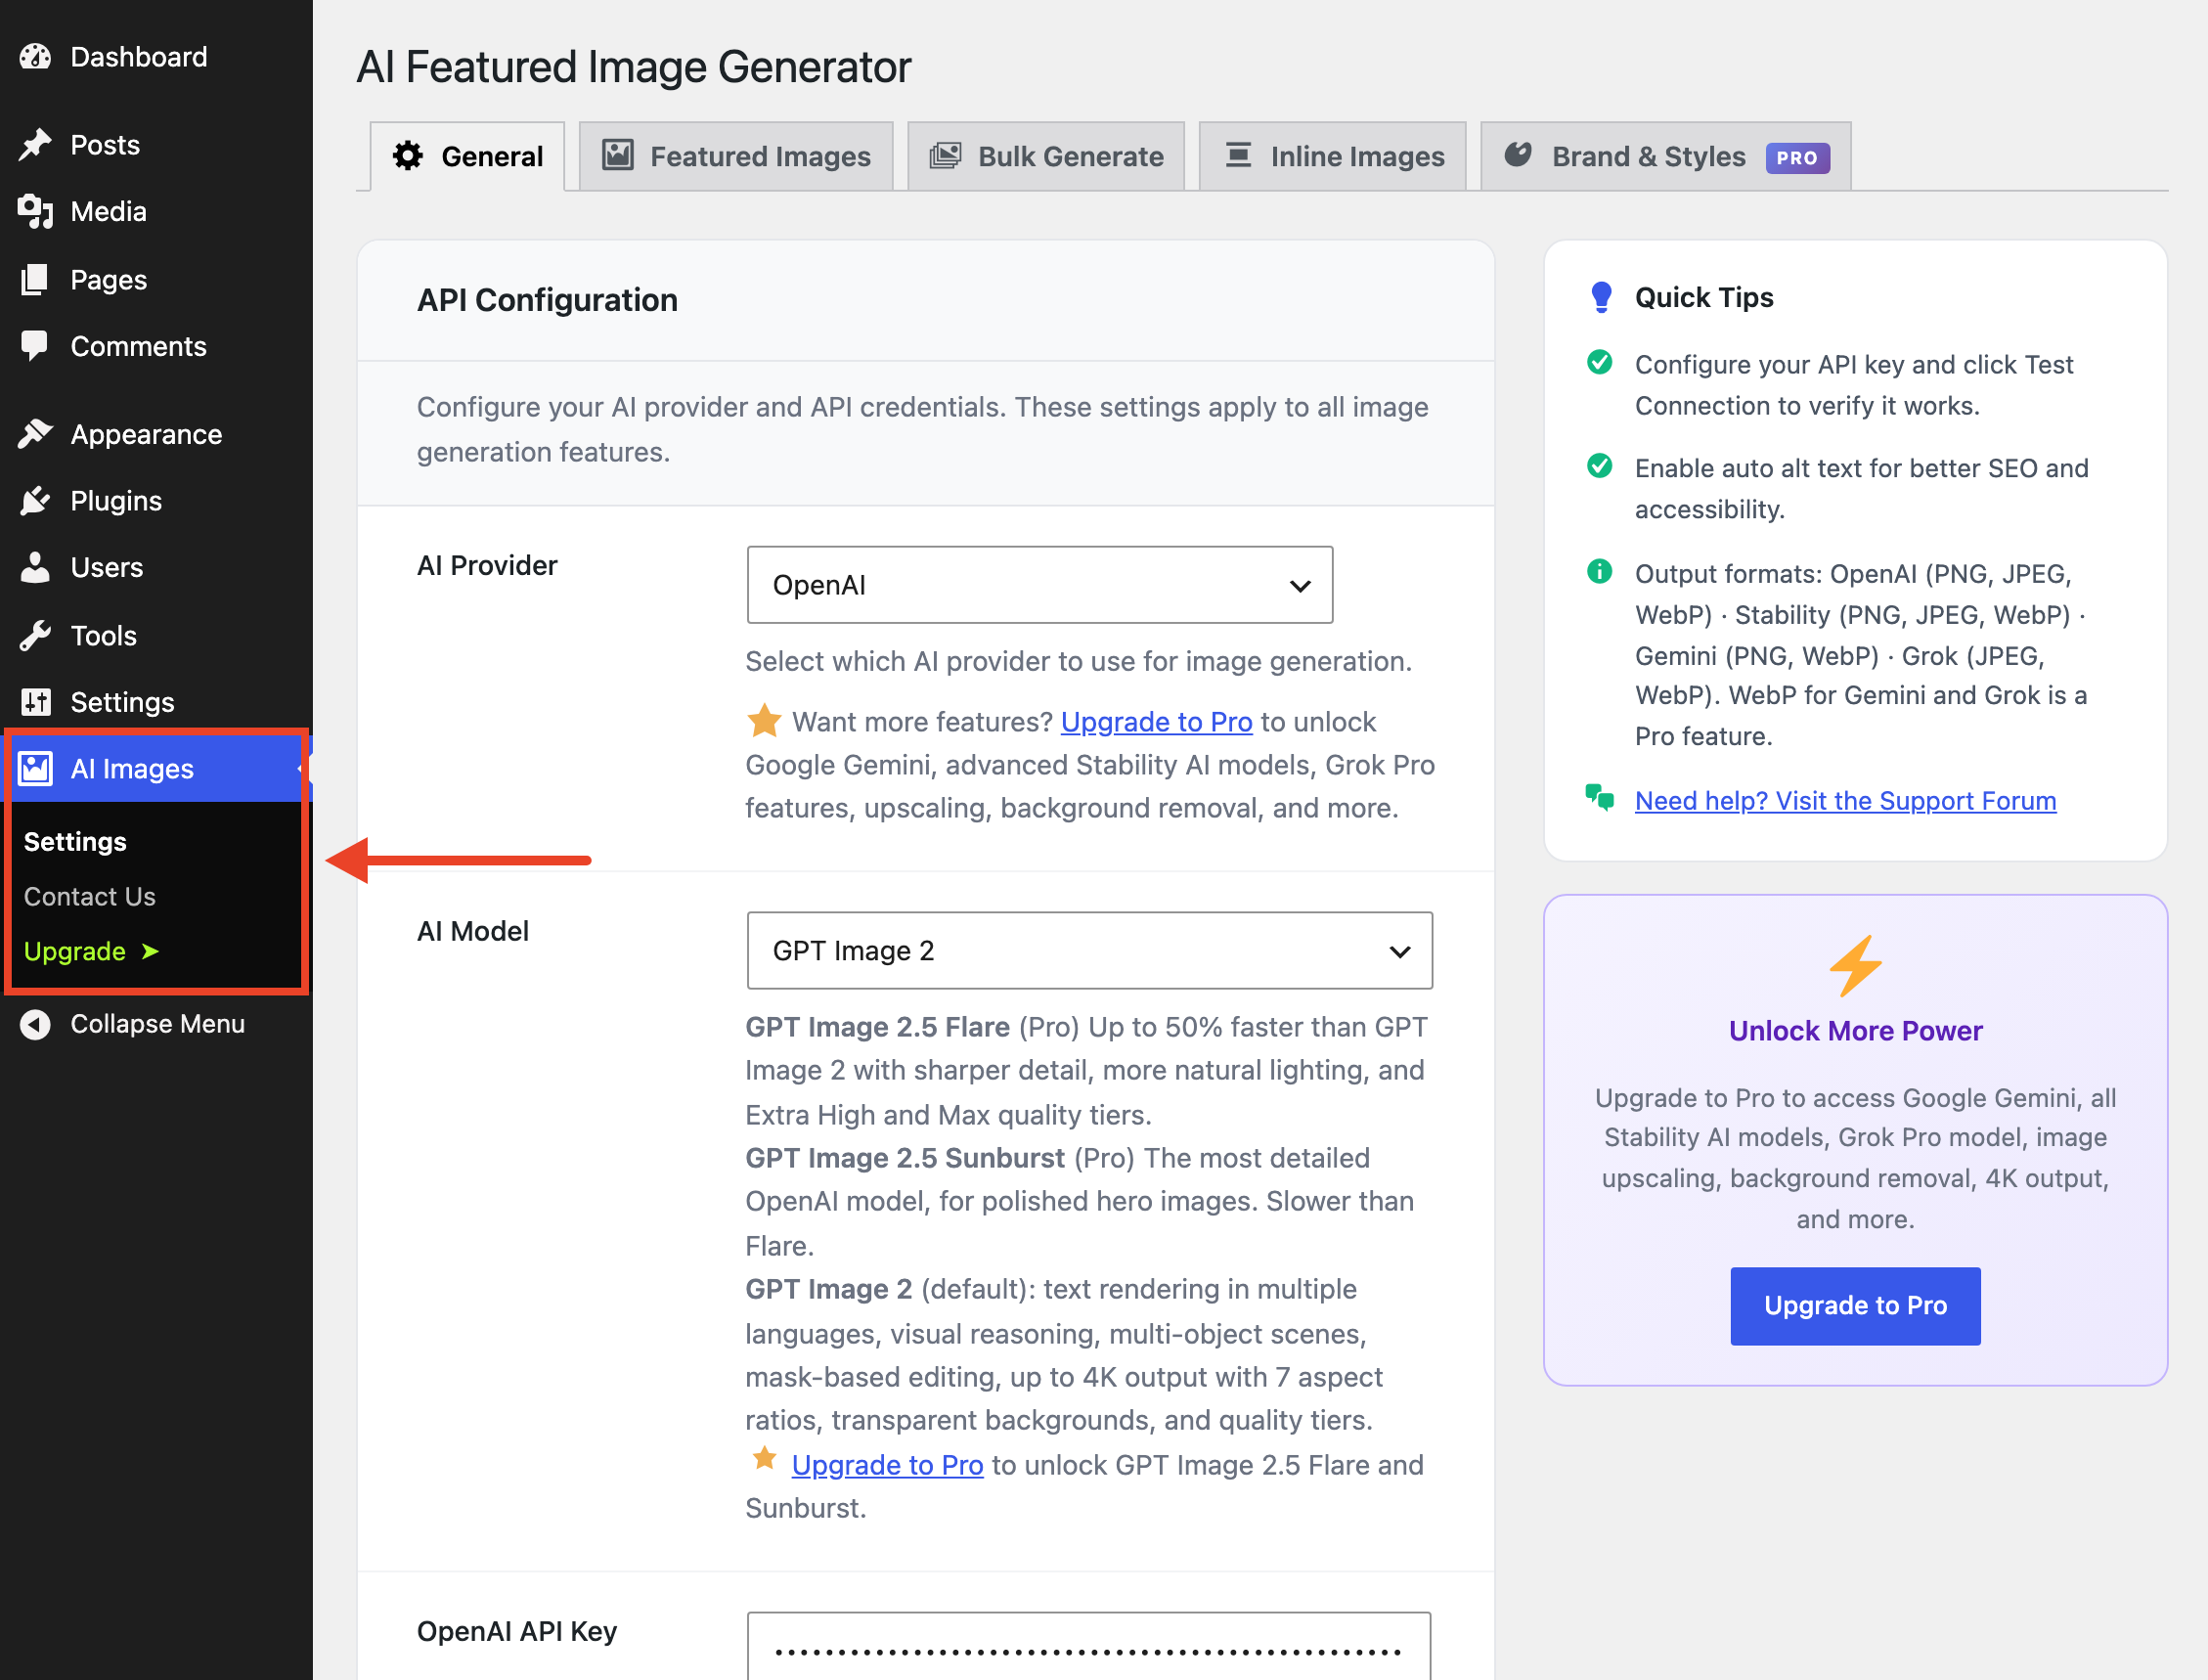Viewport: 2208px width, 1680px height.
Task: Click the Settings sliders icon
Action: tap(36, 702)
